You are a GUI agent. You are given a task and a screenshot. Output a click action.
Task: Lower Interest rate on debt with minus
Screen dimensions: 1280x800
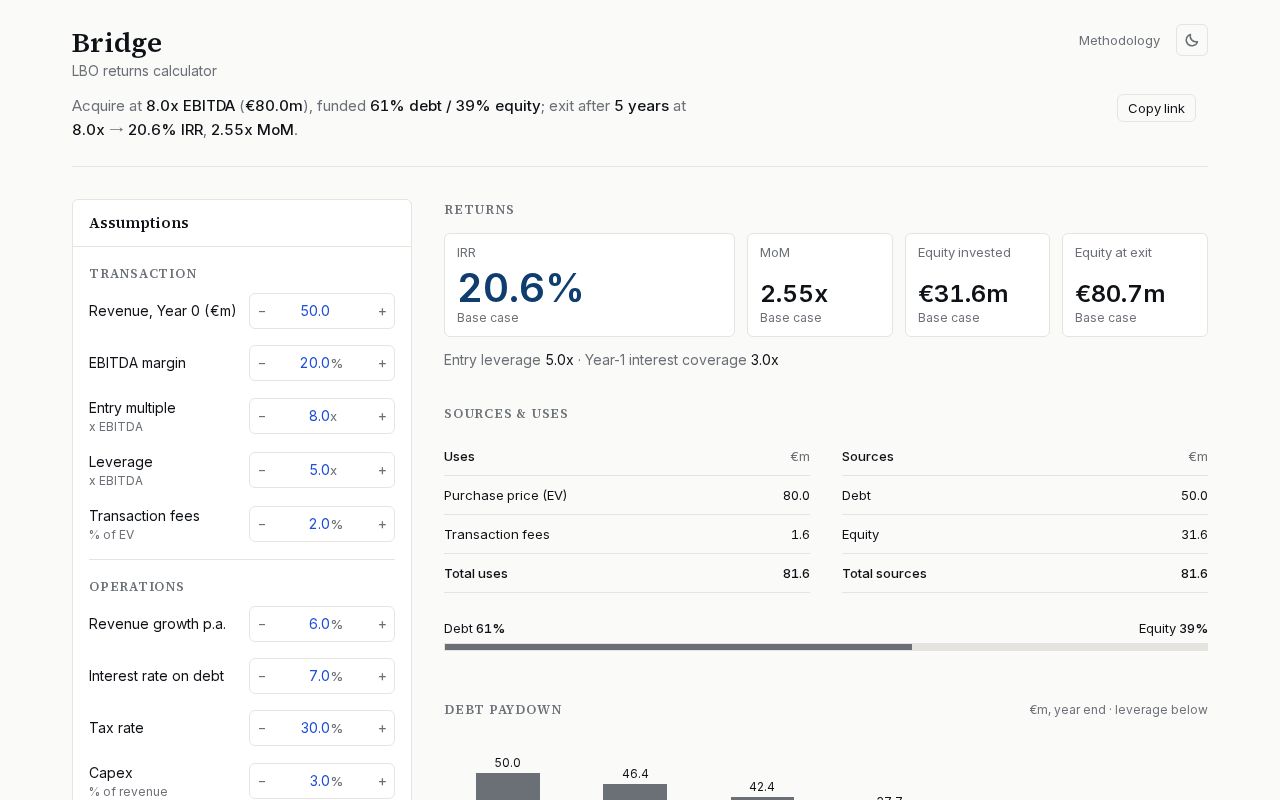262,676
